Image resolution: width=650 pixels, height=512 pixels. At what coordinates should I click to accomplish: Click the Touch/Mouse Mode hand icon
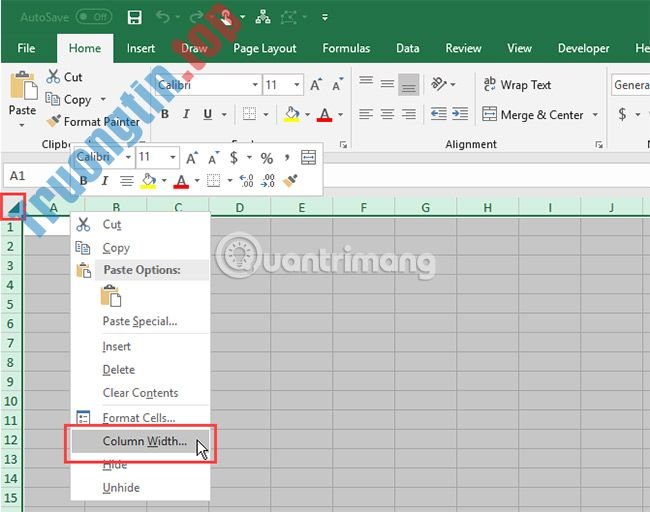[x=226, y=17]
